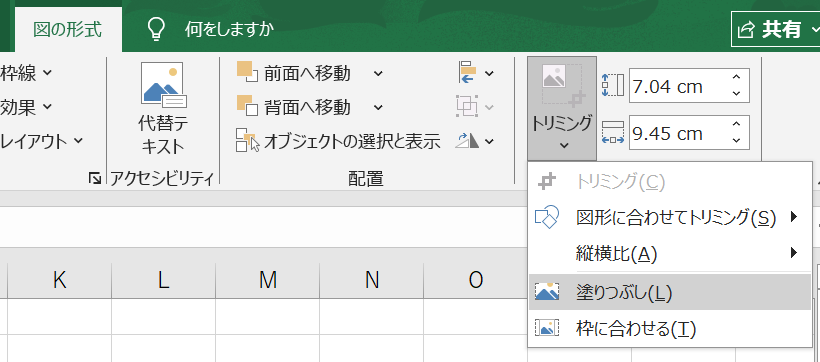This screenshot has height=362, width=820.
Task: Click the width field showing 9.45 cm
Action: click(x=678, y=133)
